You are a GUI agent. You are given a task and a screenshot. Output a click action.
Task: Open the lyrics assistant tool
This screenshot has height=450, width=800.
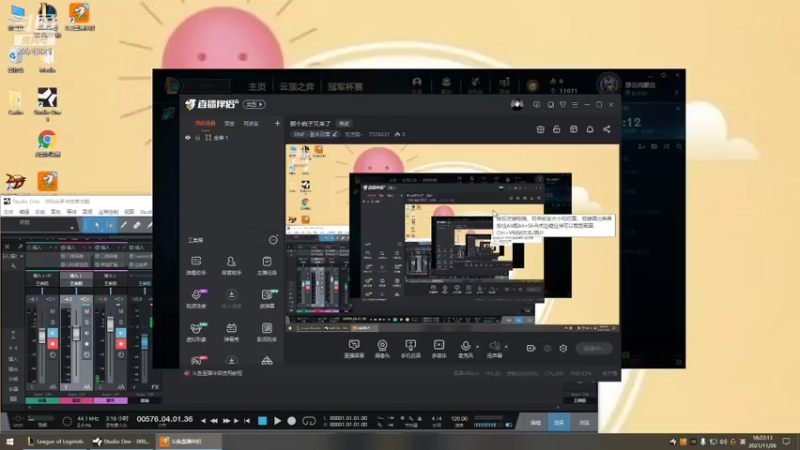[x=267, y=332]
